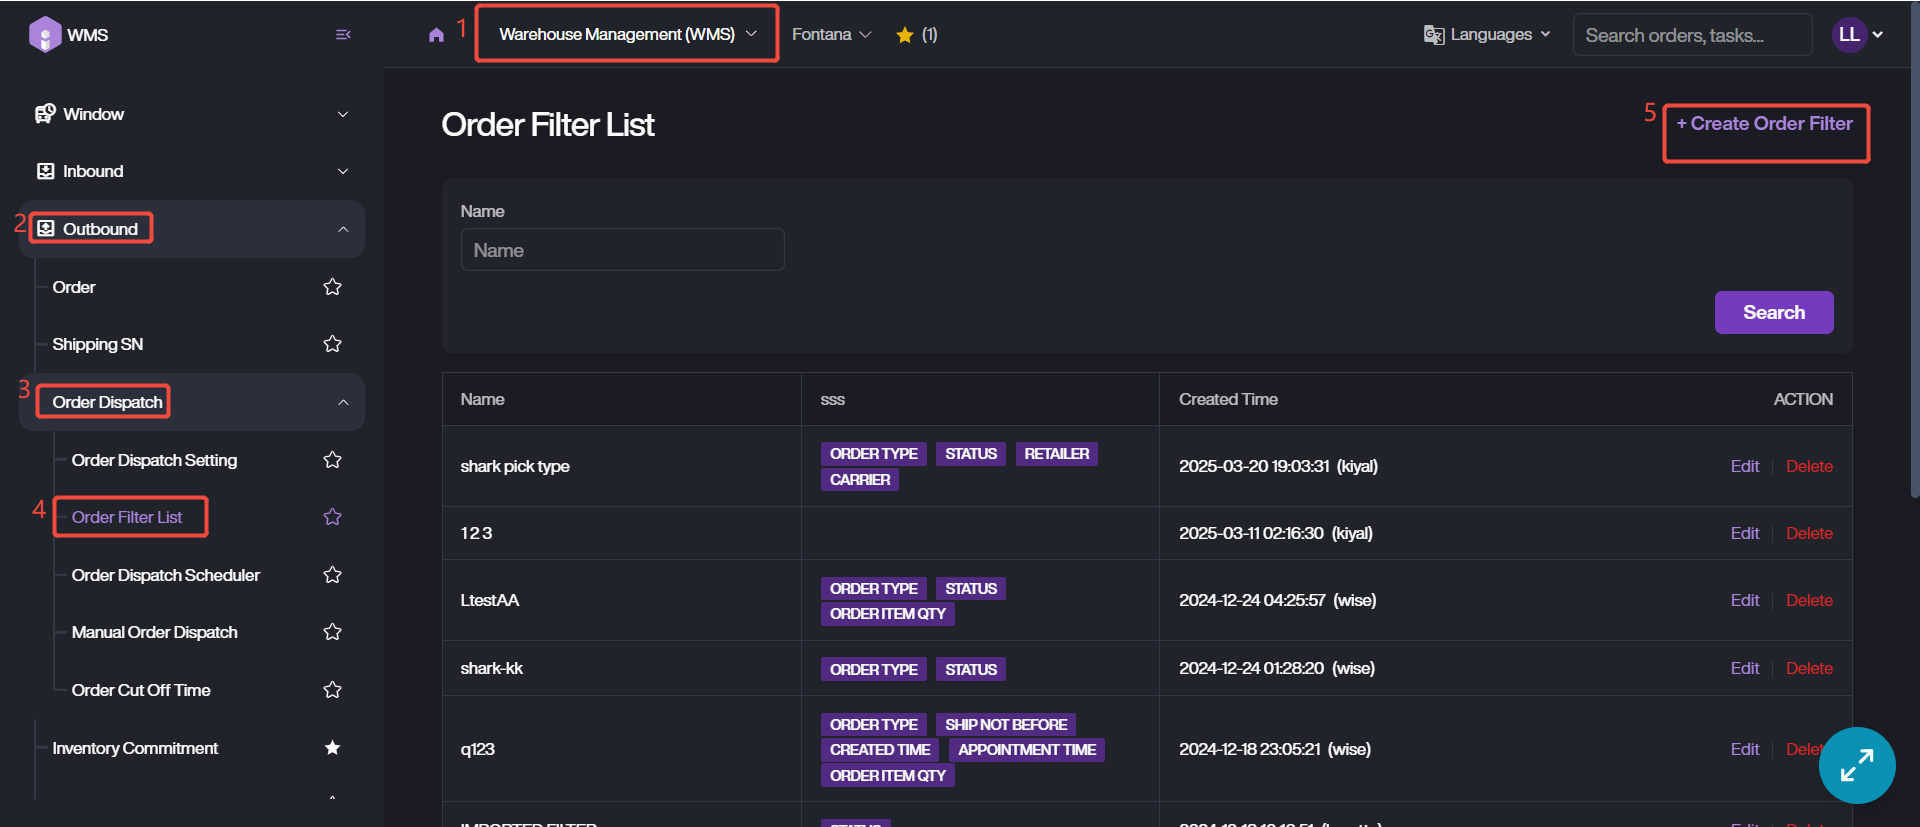Click SHIP NOT BEFORE tag in q123 row

[1006, 725]
